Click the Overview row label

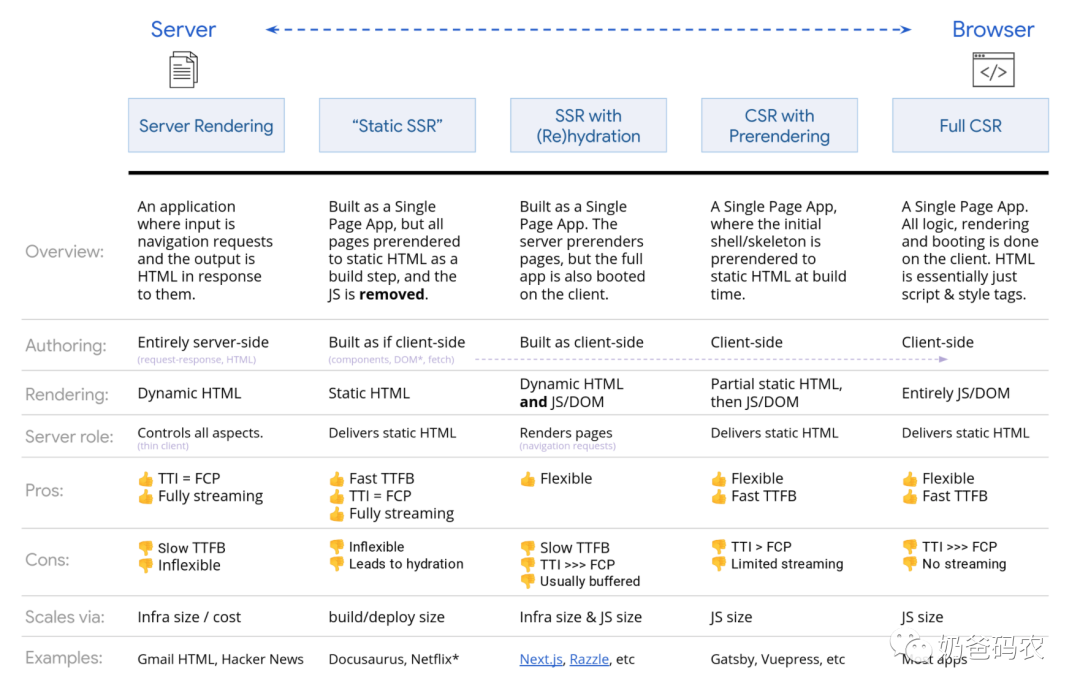pyautogui.click(x=65, y=251)
